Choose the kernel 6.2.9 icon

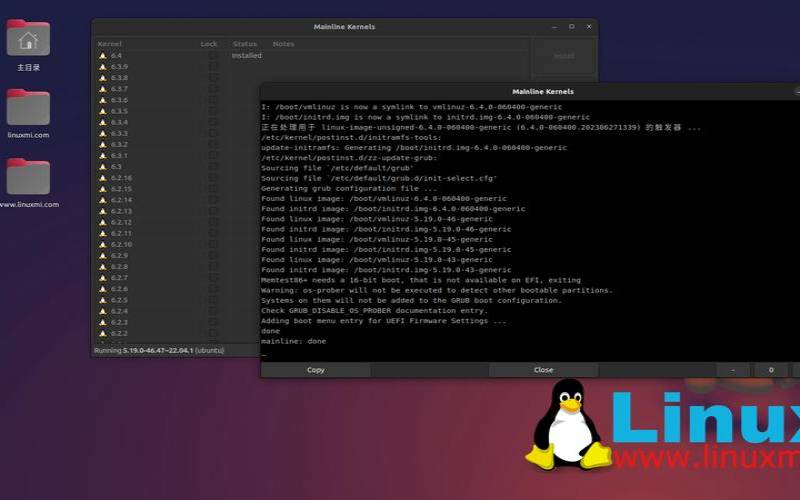tap(102, 256)
